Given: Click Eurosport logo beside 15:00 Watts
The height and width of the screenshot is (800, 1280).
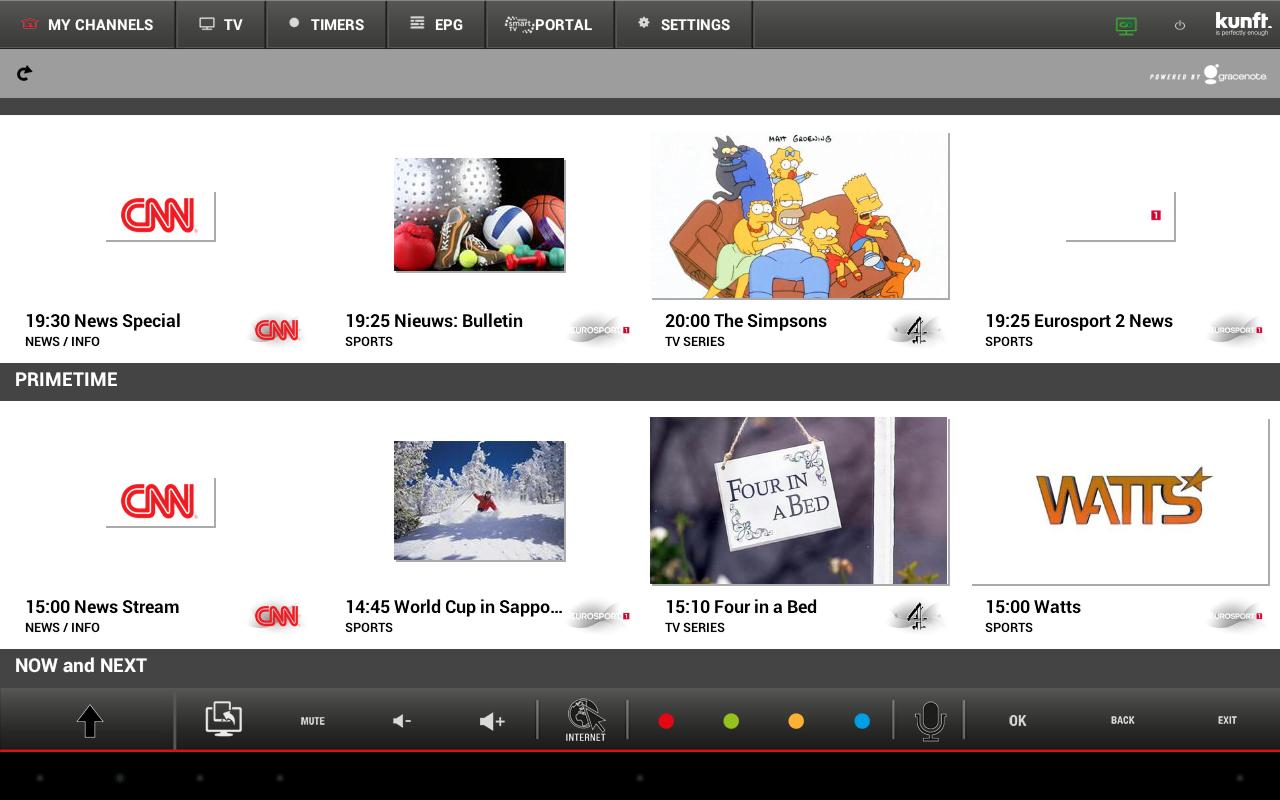Looking at the screenshot, I should [1236, 616].
